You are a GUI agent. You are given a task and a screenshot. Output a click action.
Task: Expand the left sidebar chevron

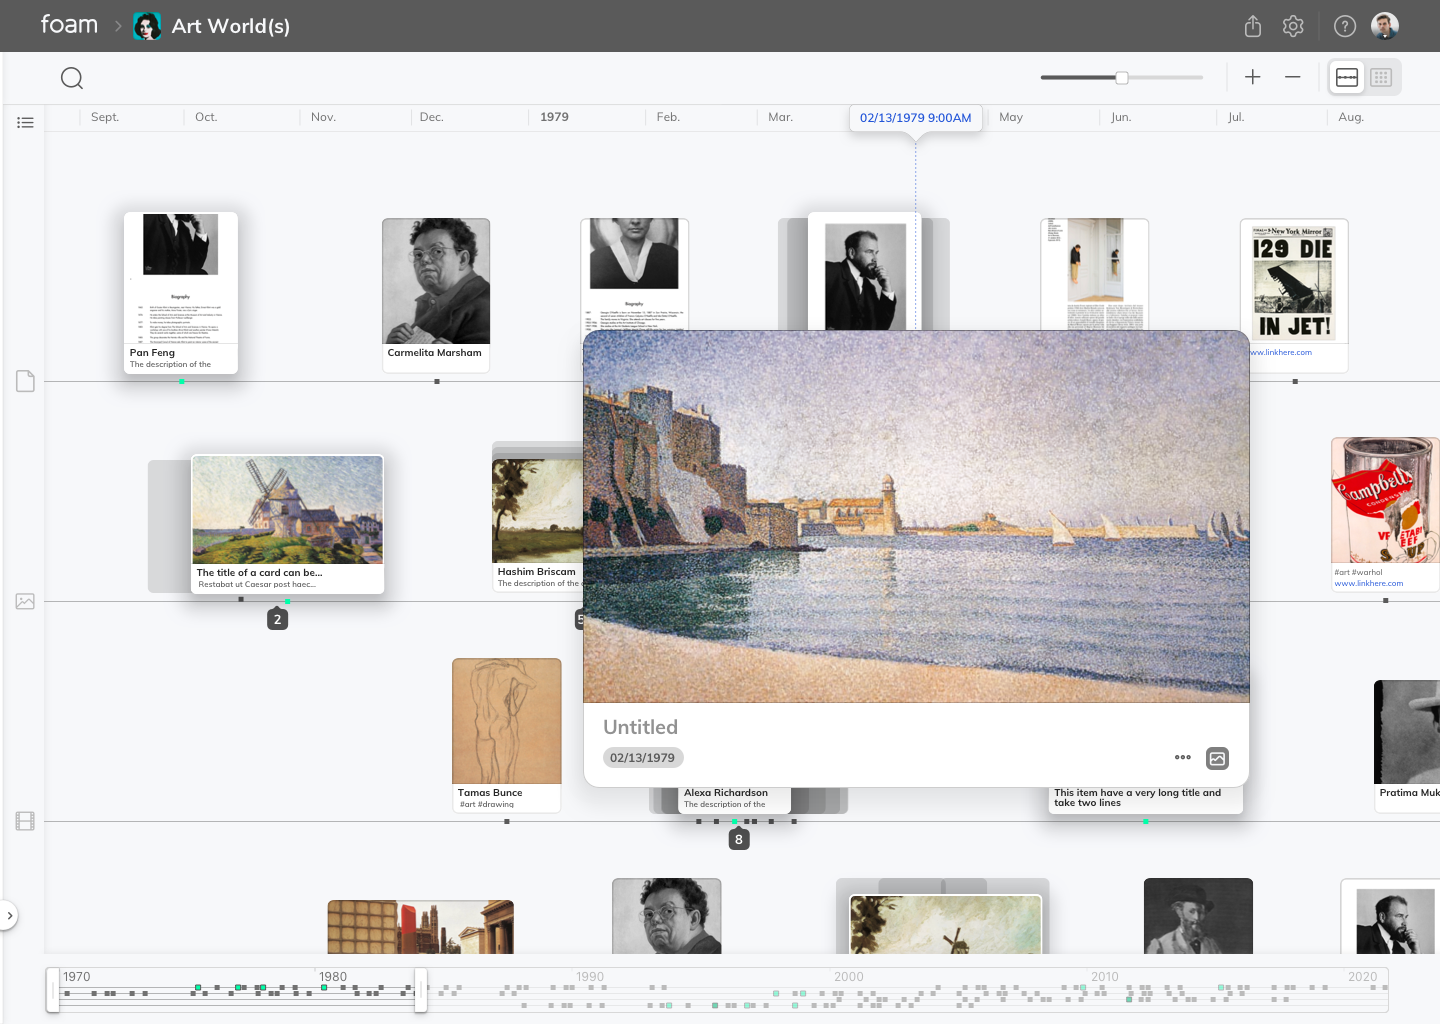tap(9, 915)
